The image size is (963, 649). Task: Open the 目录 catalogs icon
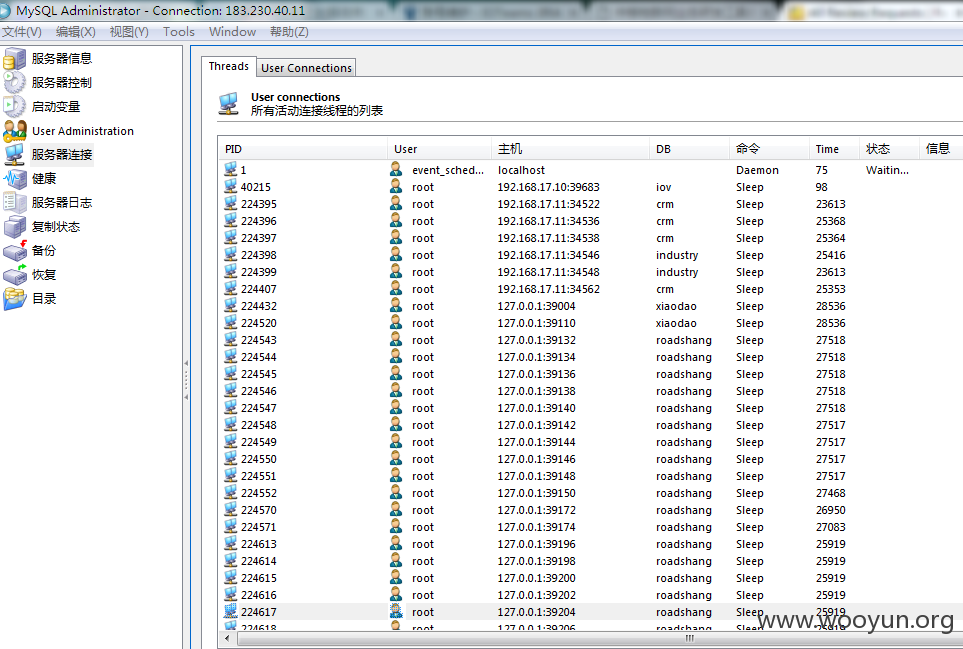[15, 298]
